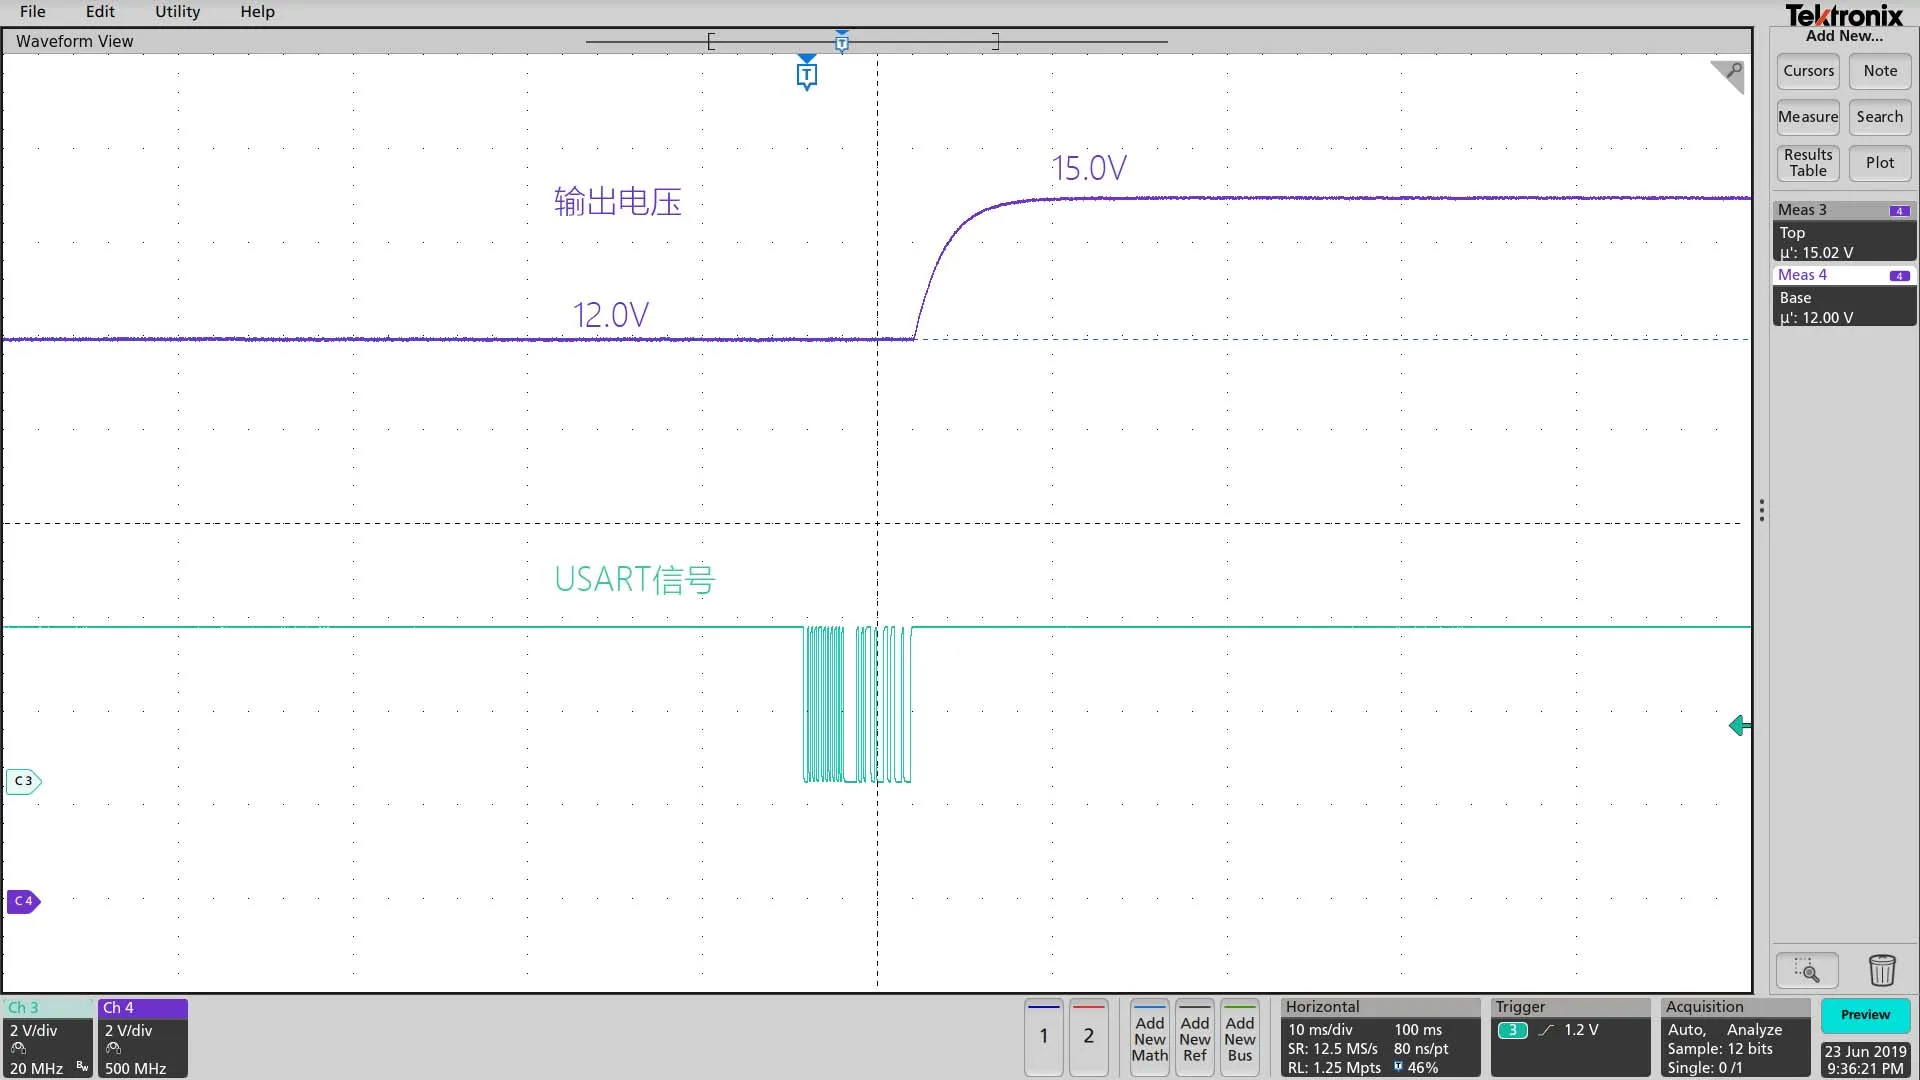The height and width of the screenshot is (1080, 1920).
Task: Select the C4 channel handle marker
Action: coord(24,901)
